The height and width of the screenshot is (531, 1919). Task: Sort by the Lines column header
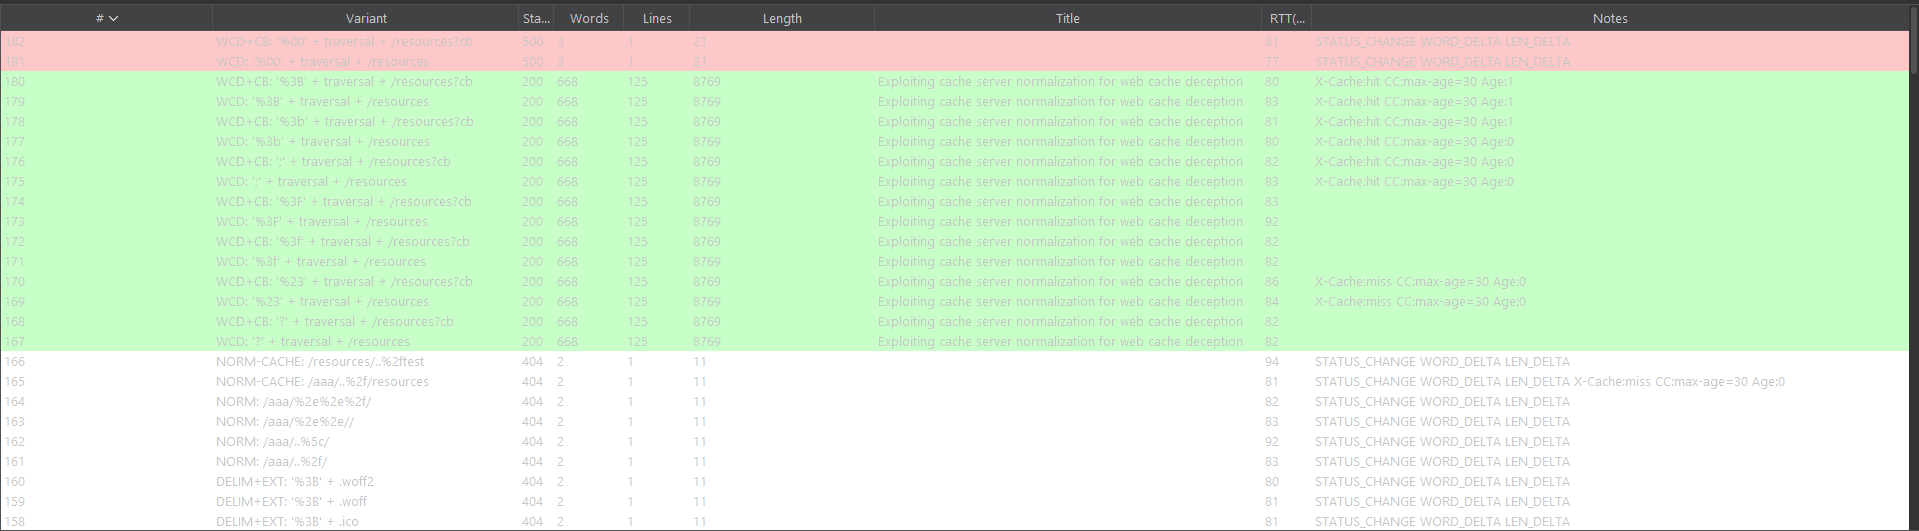click(657, 19)
